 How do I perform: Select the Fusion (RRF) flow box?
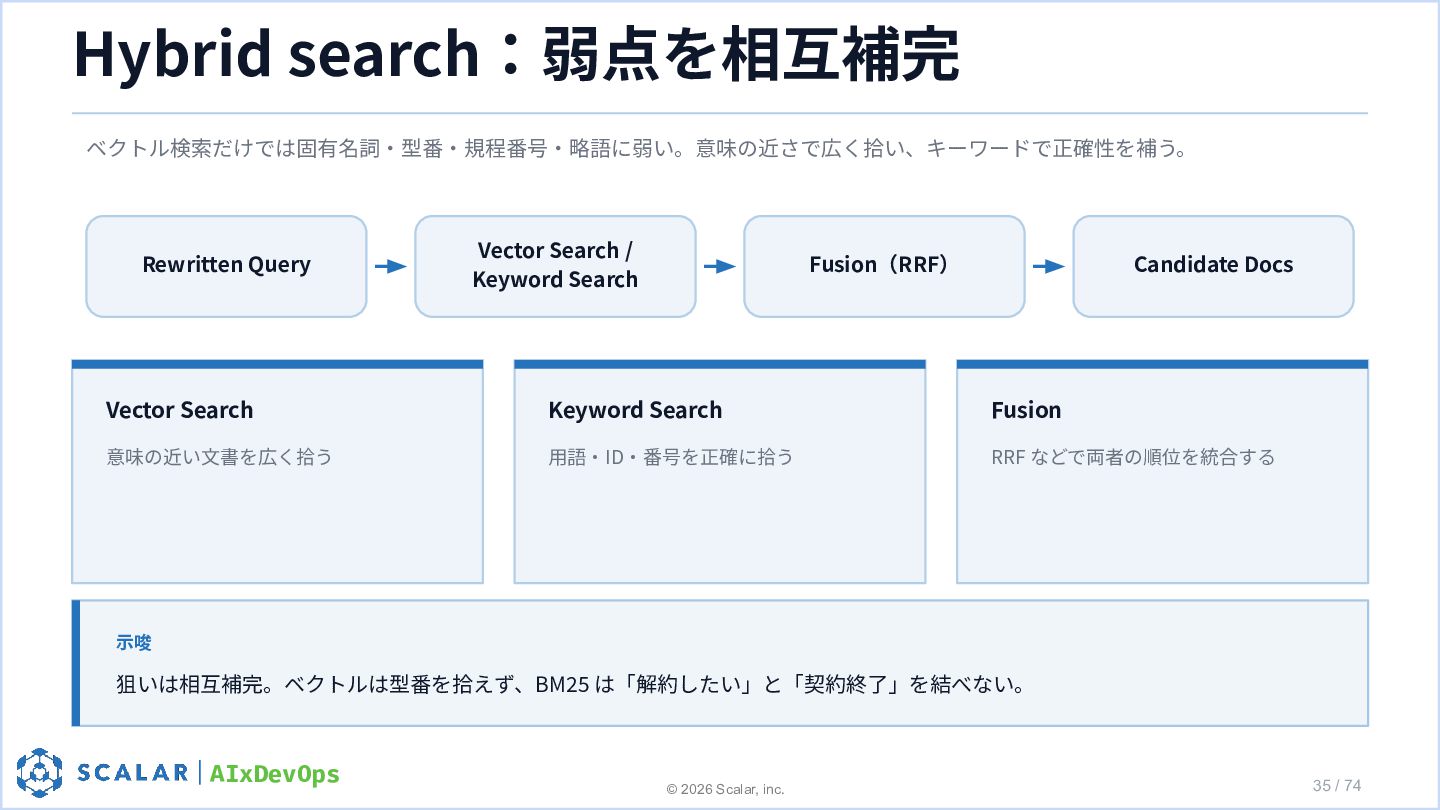(x=884, y=266)
